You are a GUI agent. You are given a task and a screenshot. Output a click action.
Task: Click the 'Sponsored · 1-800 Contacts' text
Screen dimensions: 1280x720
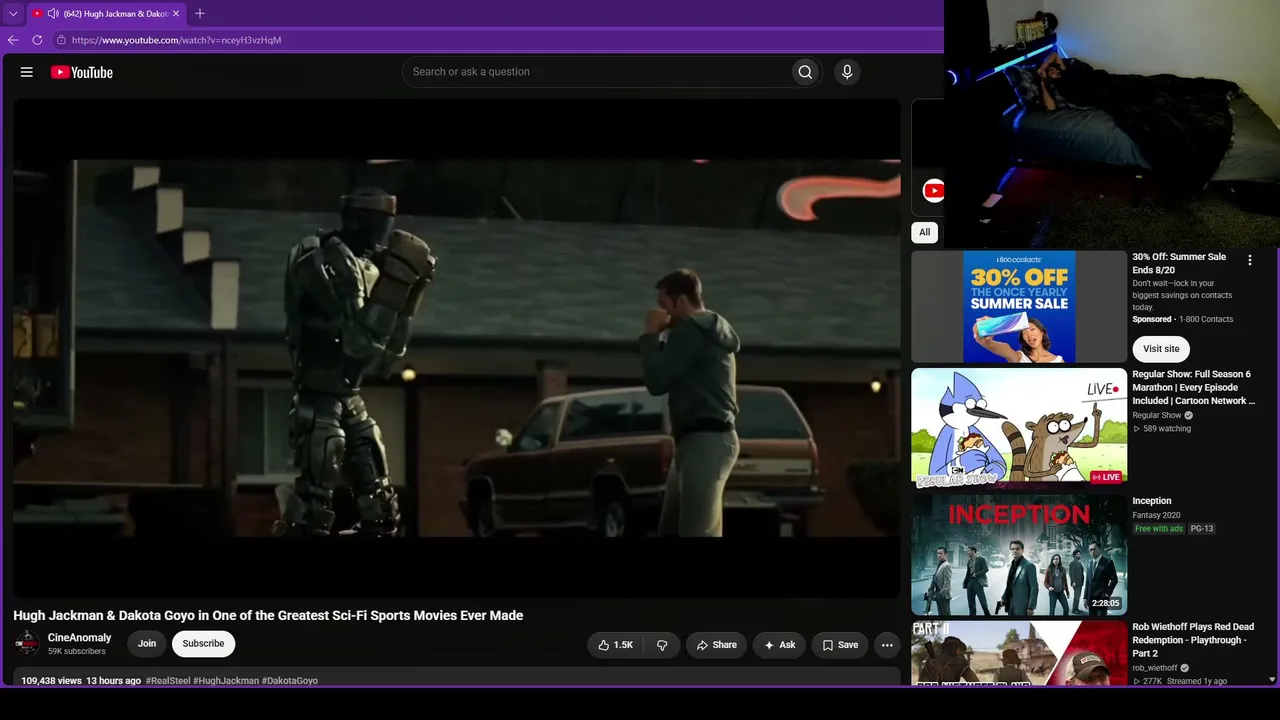[1183, 319]
